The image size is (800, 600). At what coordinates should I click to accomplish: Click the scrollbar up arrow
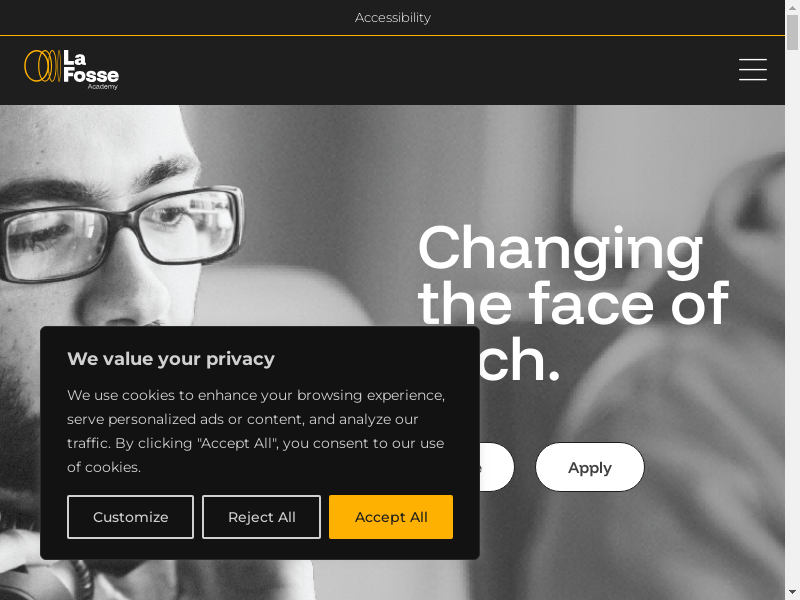click(x=792, y=7)
